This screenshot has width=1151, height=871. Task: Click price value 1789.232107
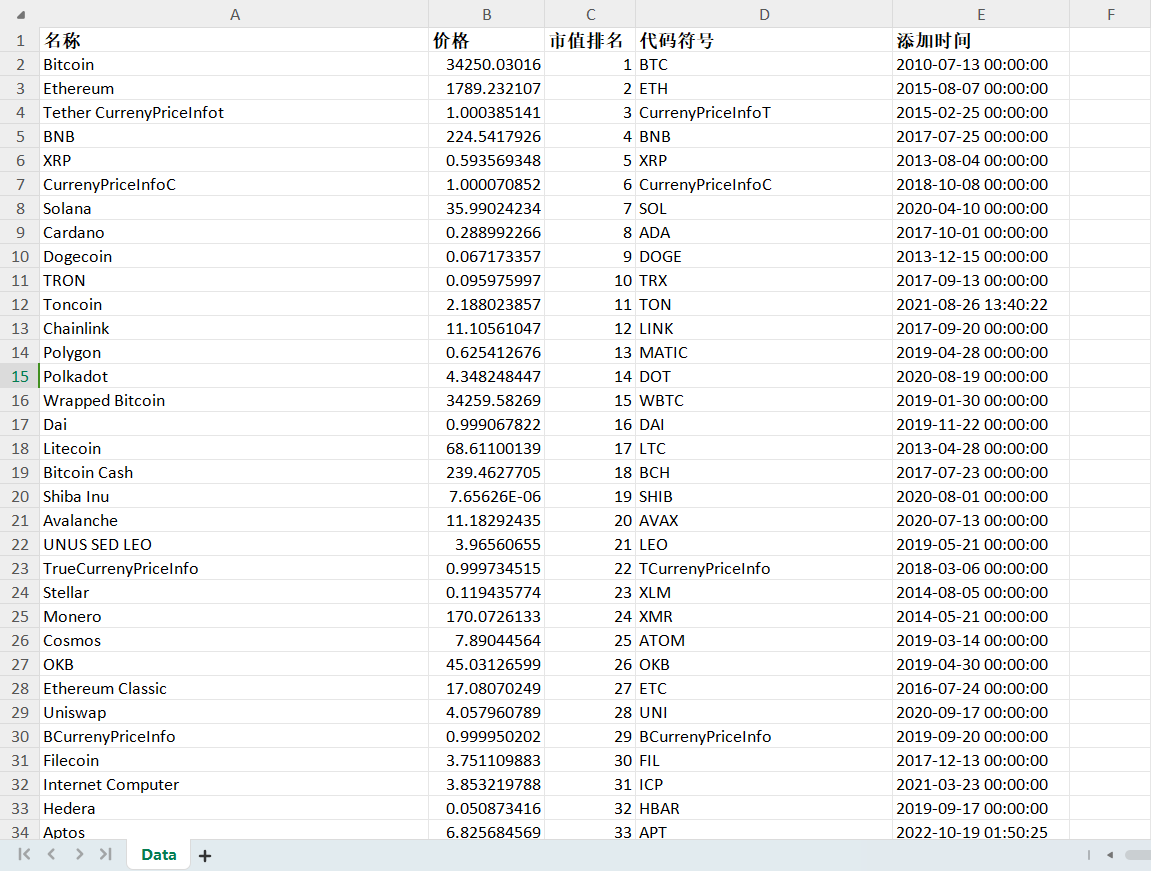[x=487, y=89]
